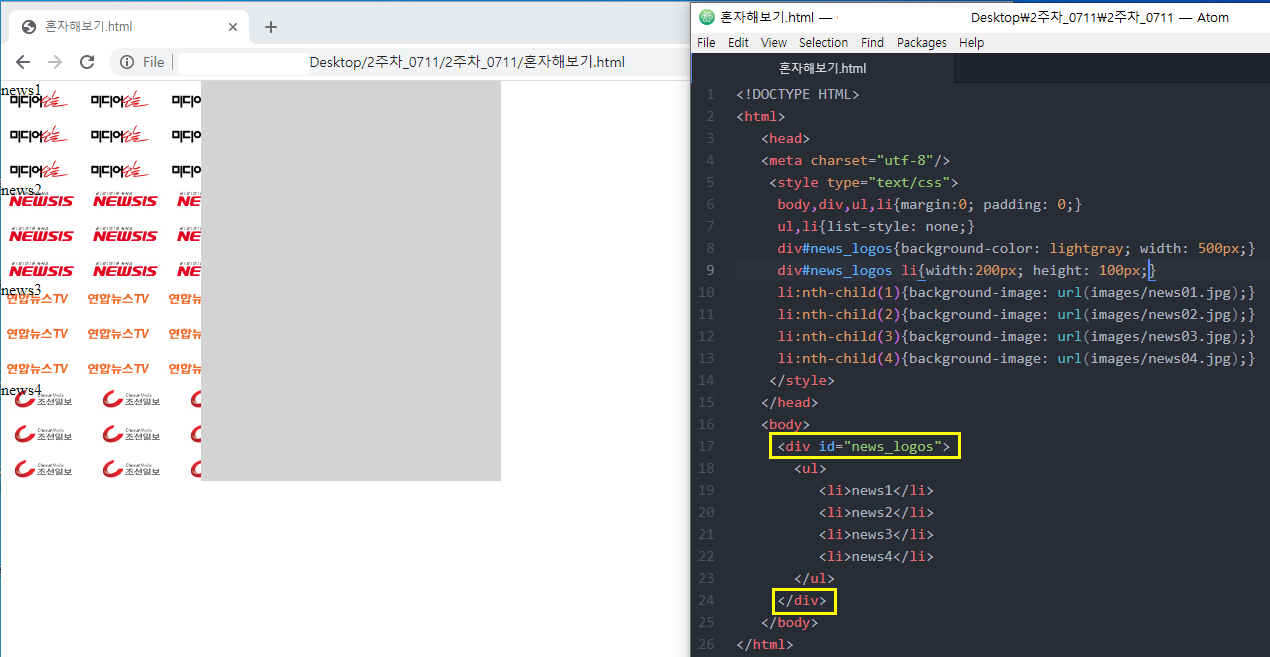Screen dimensions: 1270x657
Task: Click the closing </style> tag line
Action: coord(801,380)
